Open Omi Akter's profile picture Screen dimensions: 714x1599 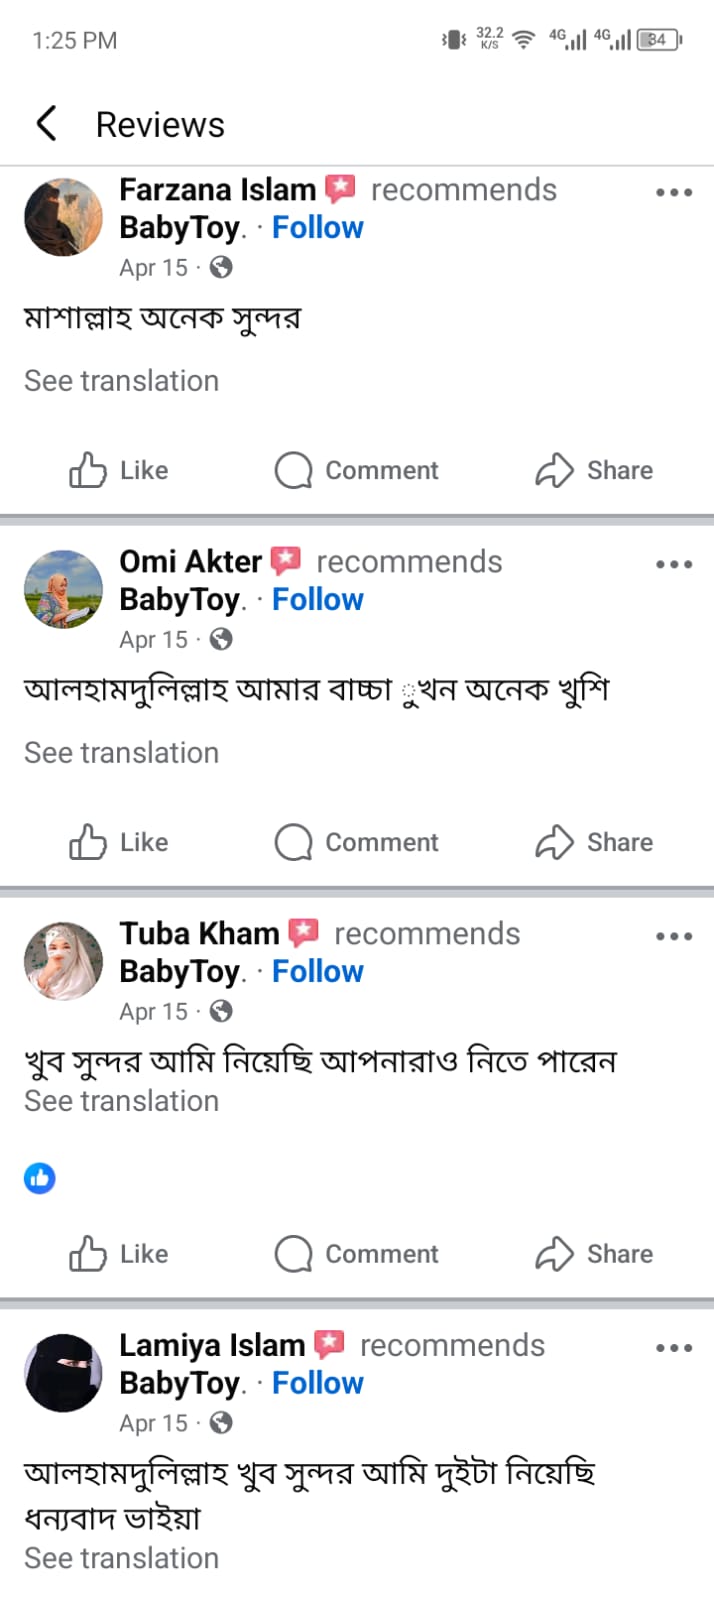(x=63, y=589)
